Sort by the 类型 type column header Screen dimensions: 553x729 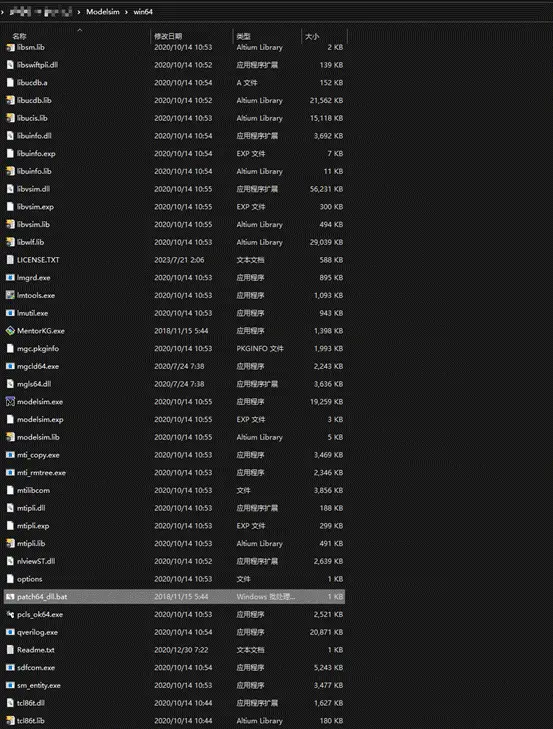(x=243, y=36)
